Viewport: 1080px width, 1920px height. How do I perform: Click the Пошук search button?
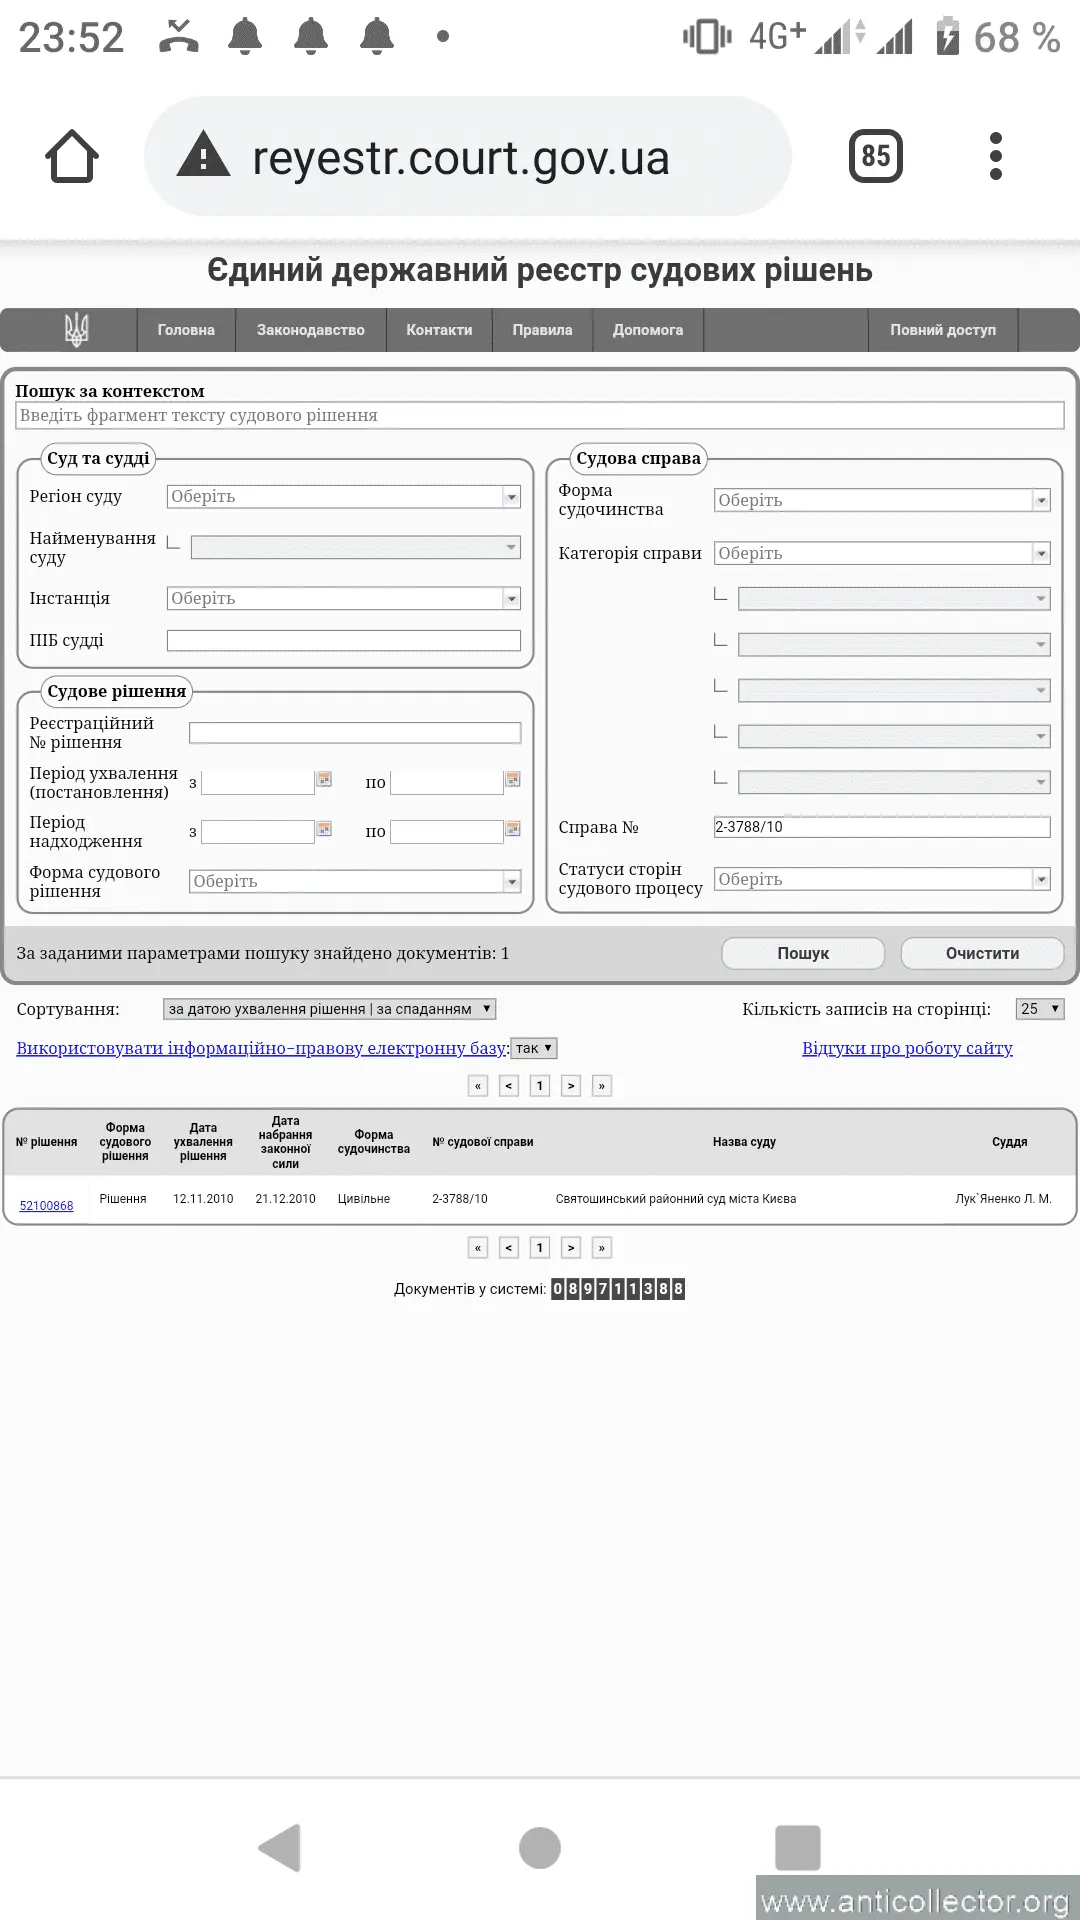click(x=803, y=953)
